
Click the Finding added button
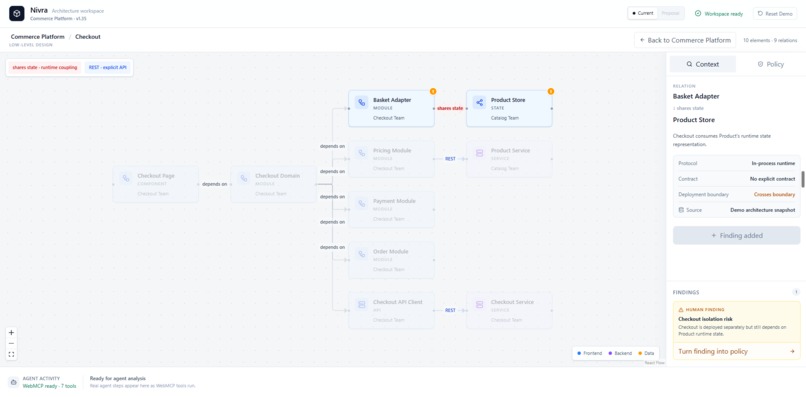(737, 236)
